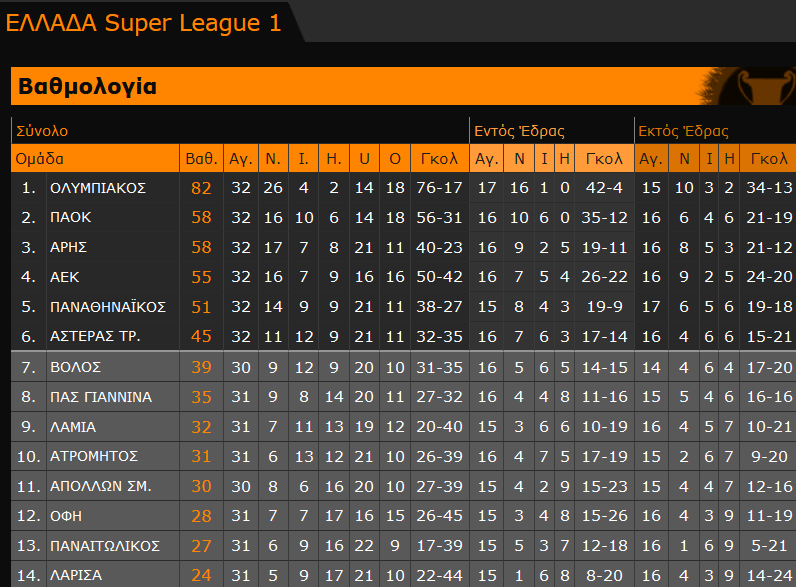View the ΠΑΝΑΘΗΝΑΪΚΟΣ team page

pyautogui.click(x=107, y=307)
